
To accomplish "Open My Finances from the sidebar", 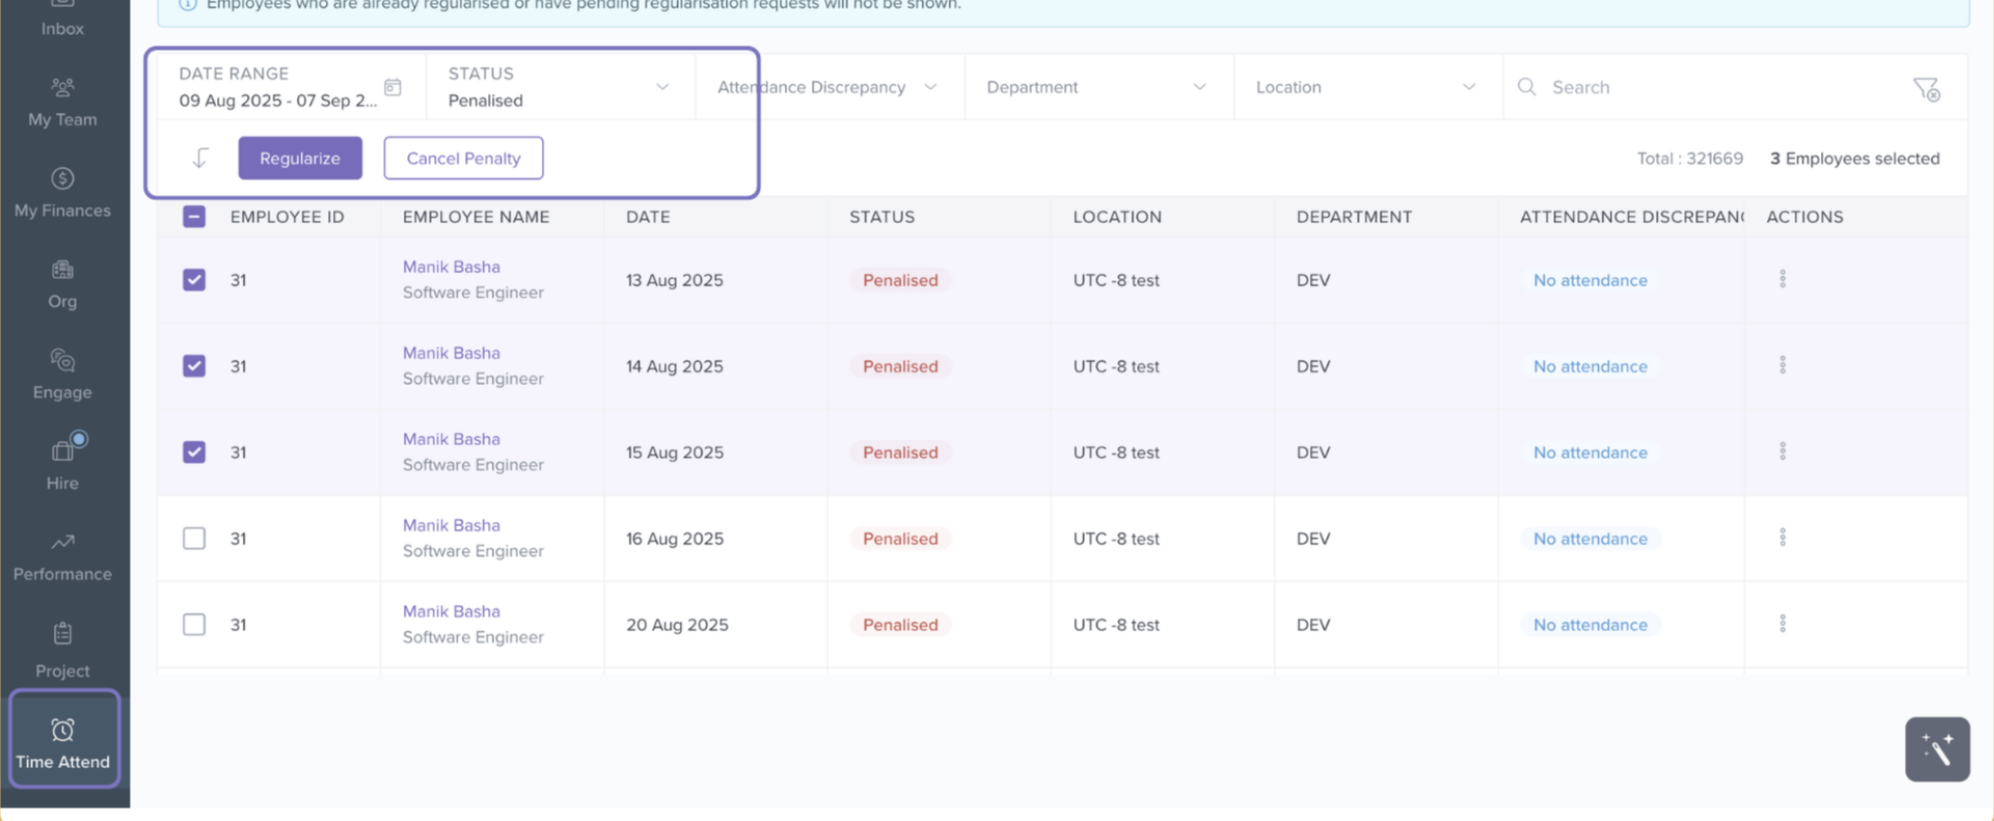I will [x=62, y=193].
